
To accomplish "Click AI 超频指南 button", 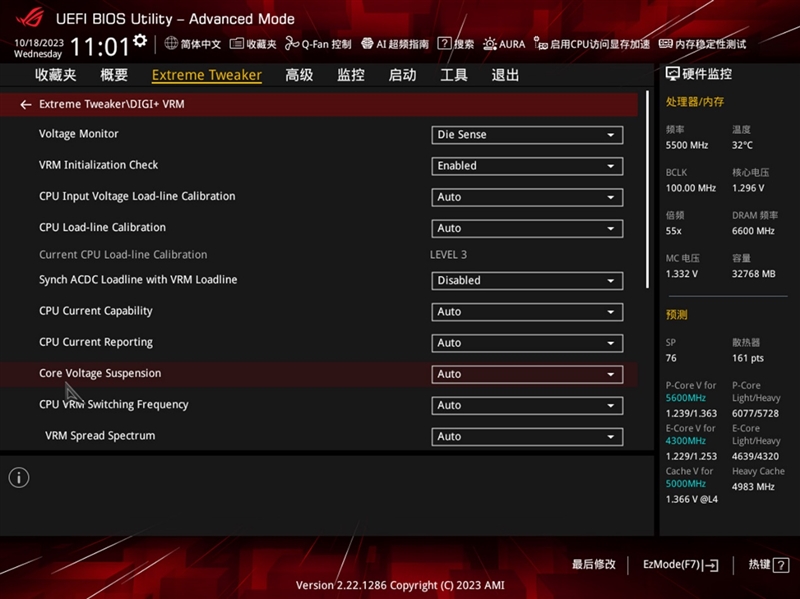I will coord(395,44).
